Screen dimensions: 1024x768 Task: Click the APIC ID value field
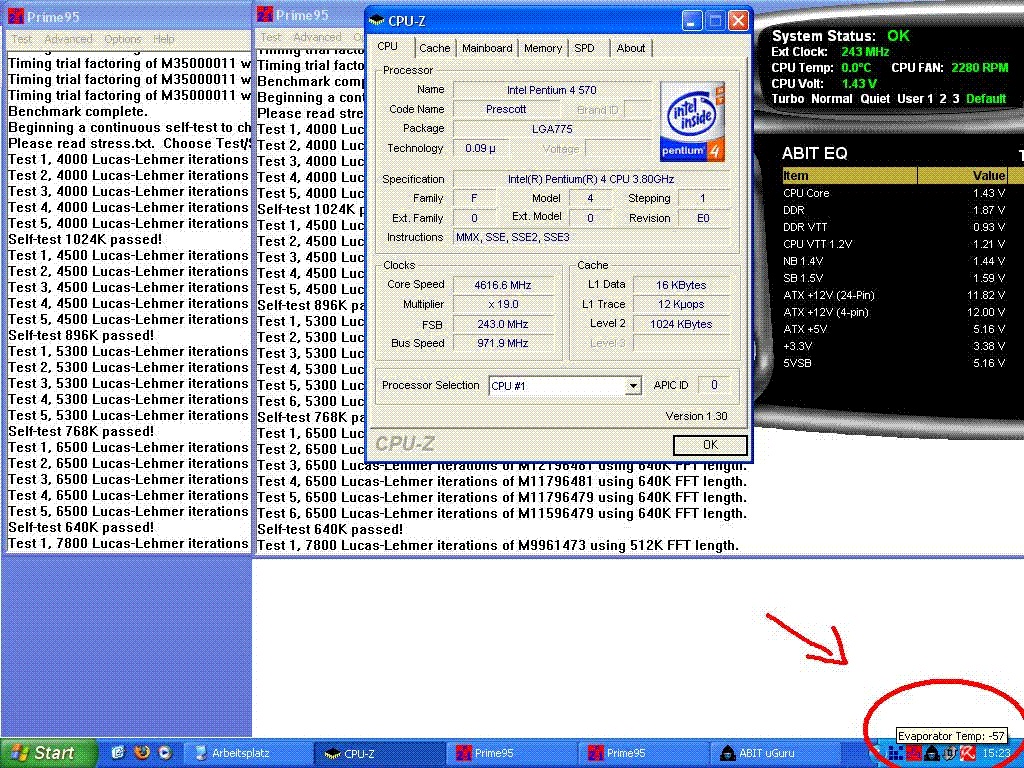pyautogui.click(x=714, y=385)
